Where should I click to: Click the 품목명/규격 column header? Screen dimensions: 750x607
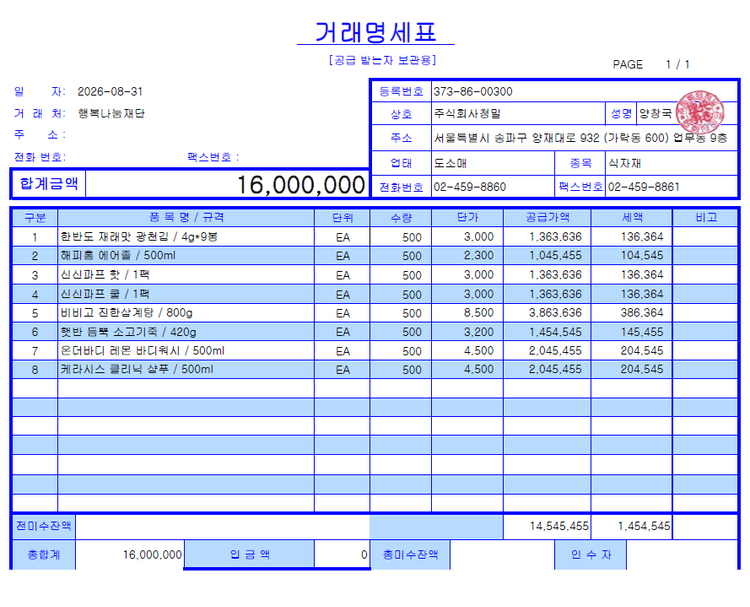pos(186,218)
